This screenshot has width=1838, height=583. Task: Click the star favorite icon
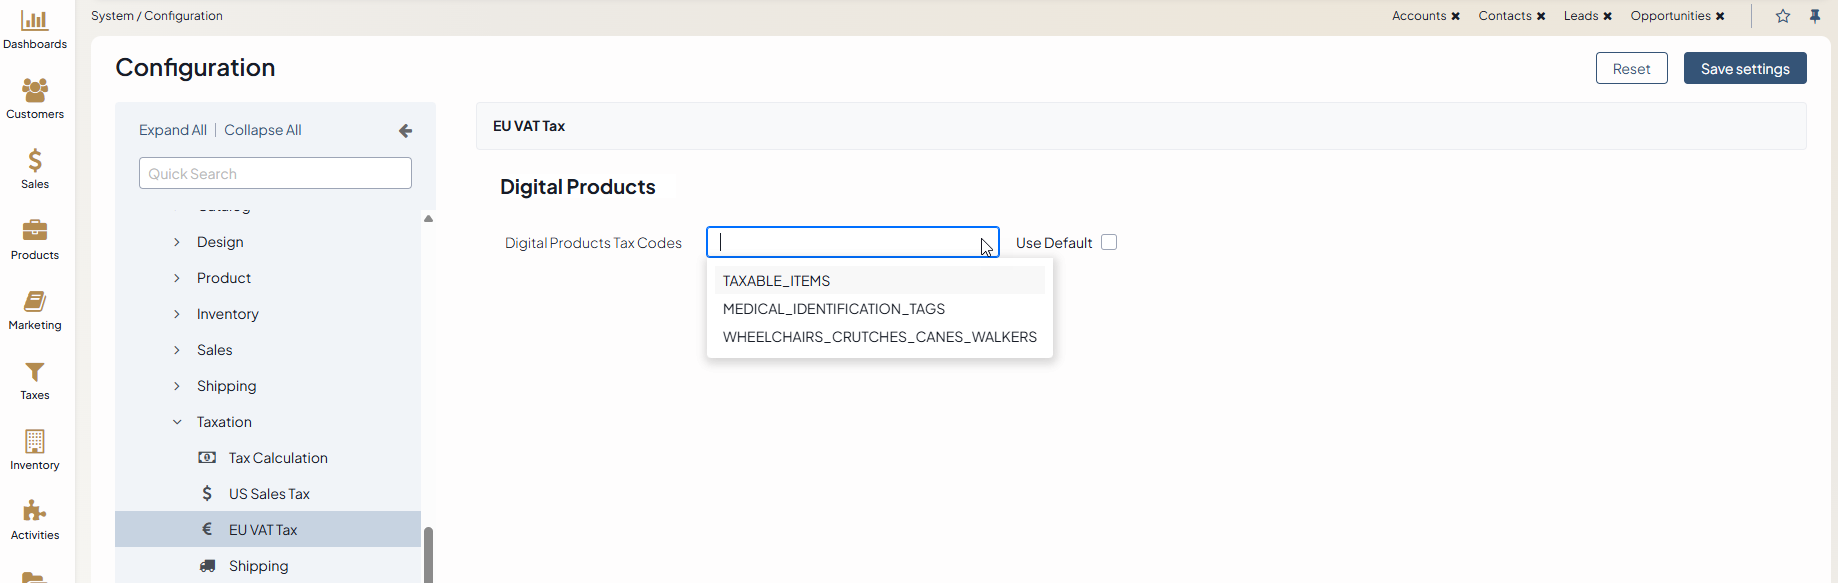(x=1783, y=16)
